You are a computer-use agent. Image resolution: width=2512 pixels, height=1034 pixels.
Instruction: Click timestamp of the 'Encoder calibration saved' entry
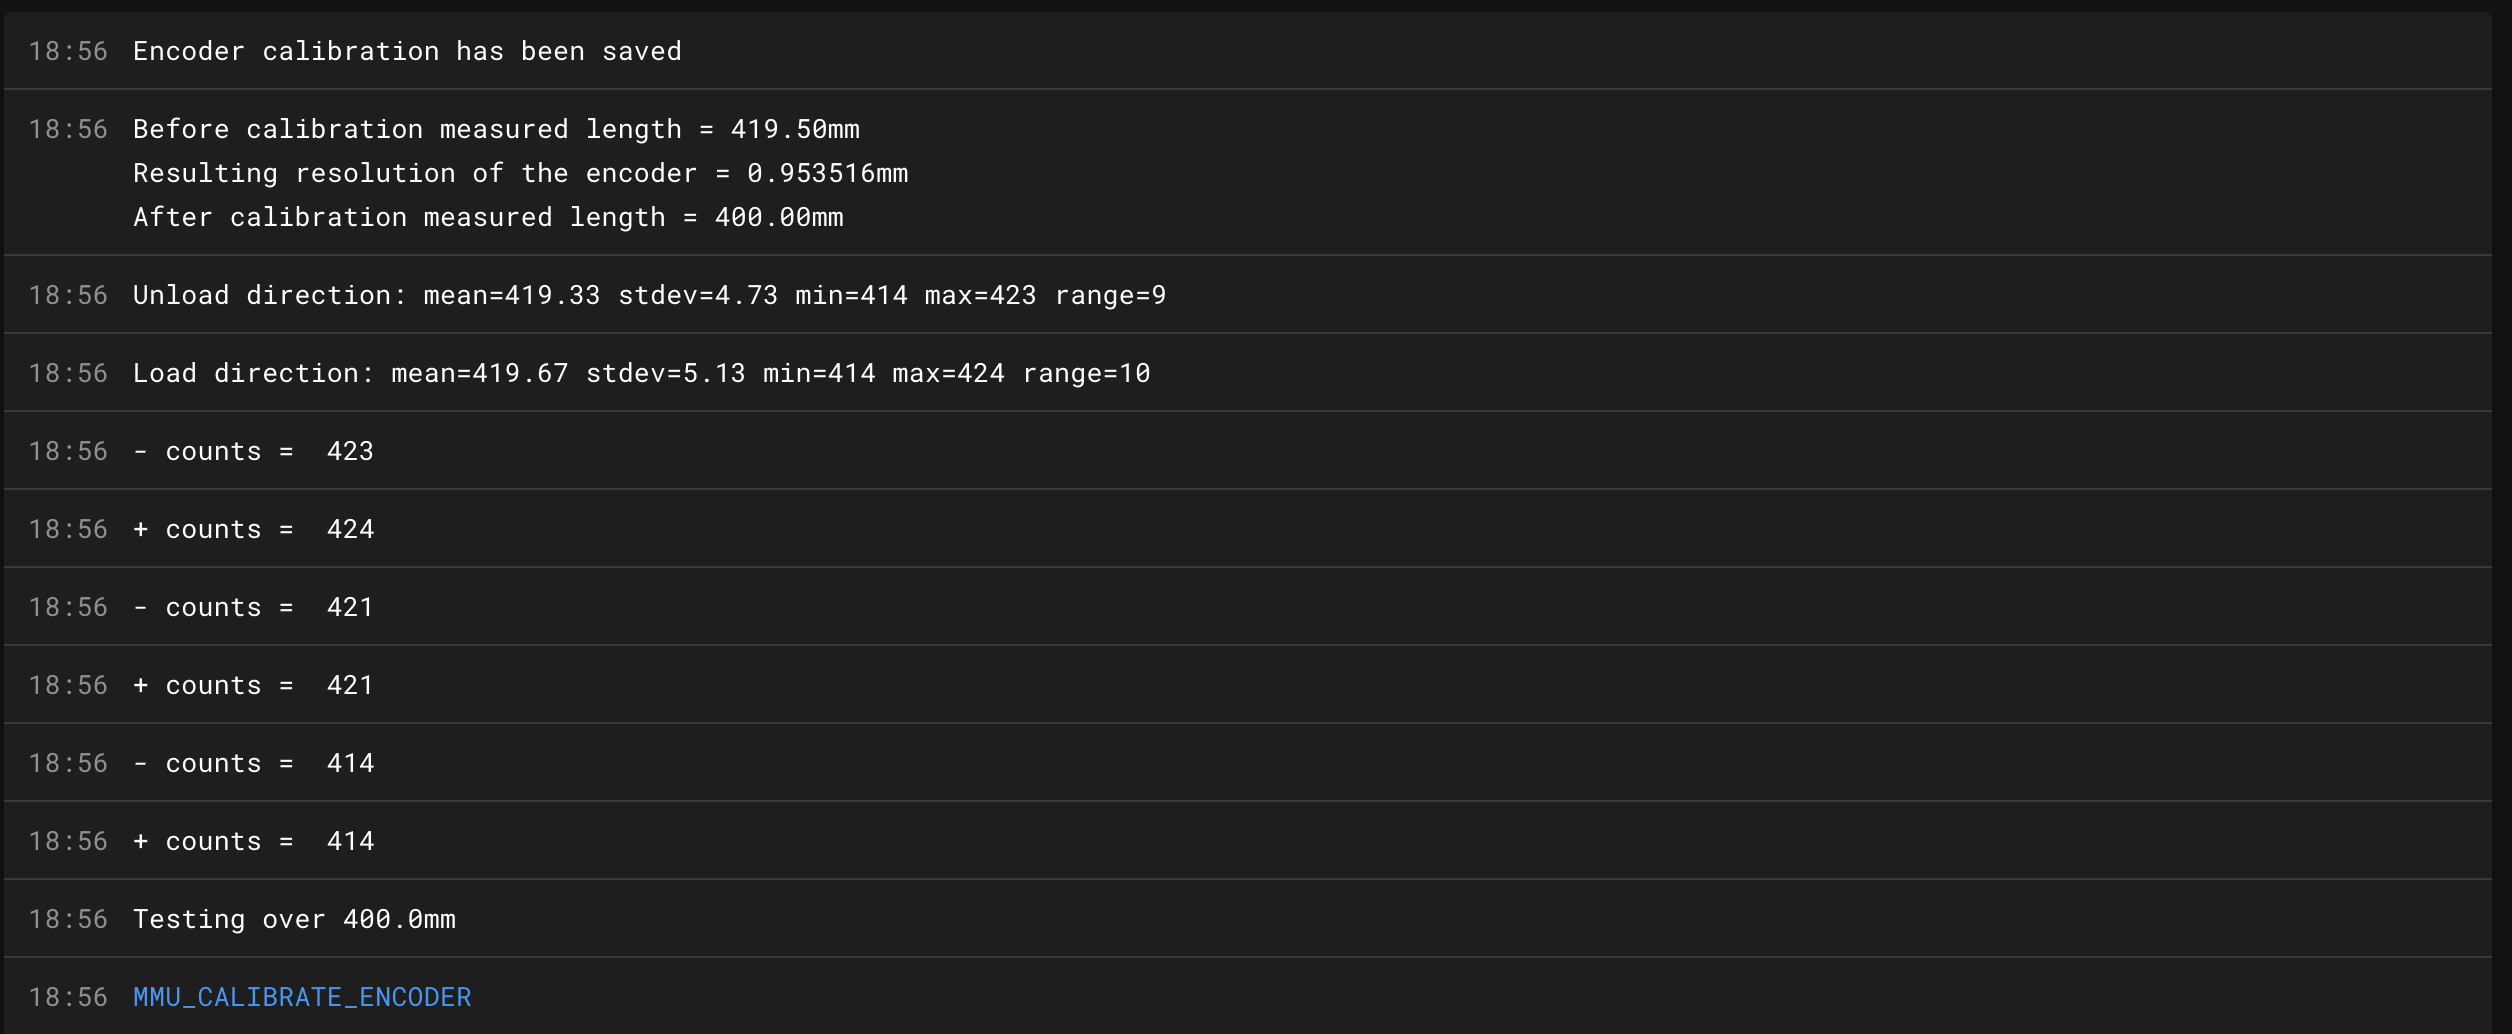[68, 51]
